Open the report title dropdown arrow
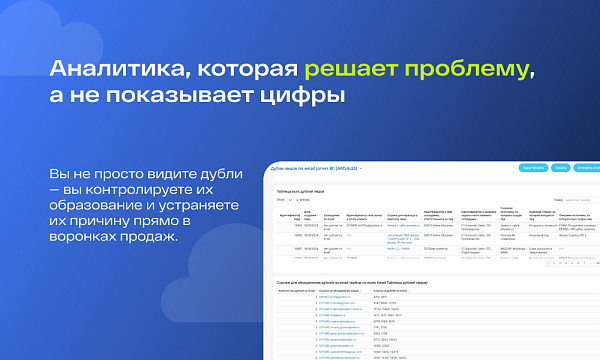 361,169
